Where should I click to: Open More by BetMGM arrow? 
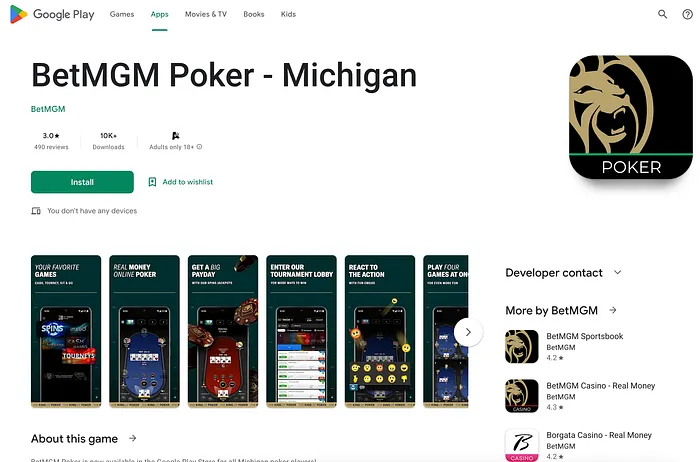tap(613, 310)
